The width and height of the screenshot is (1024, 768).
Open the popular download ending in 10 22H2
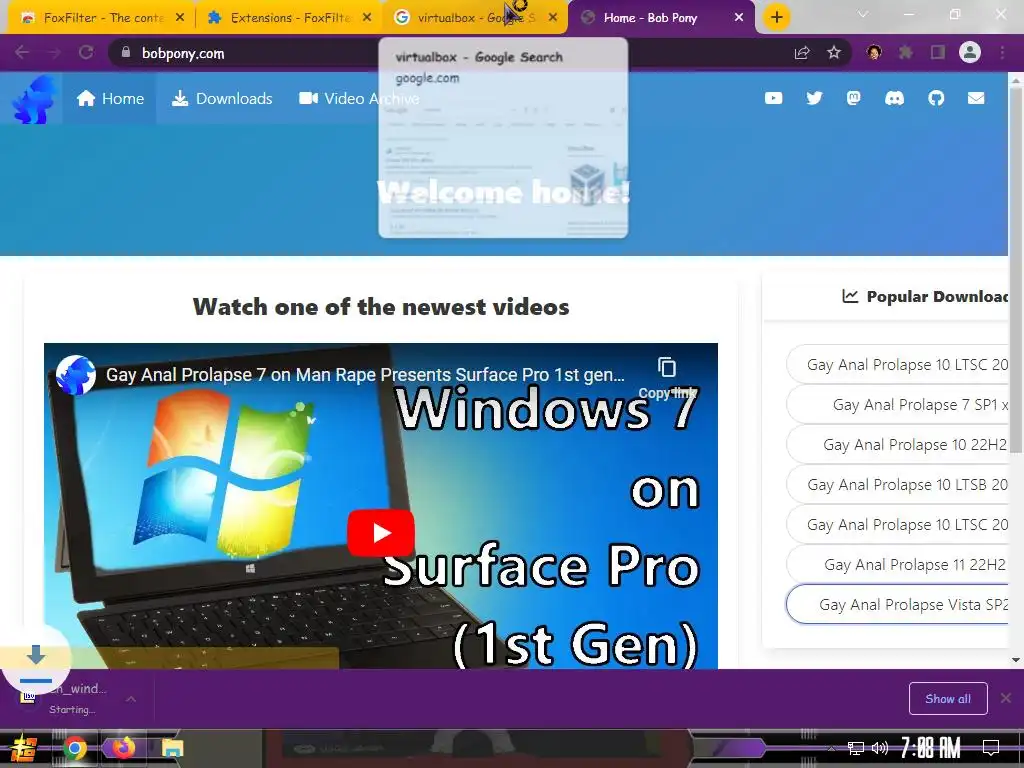pos(898,445)
